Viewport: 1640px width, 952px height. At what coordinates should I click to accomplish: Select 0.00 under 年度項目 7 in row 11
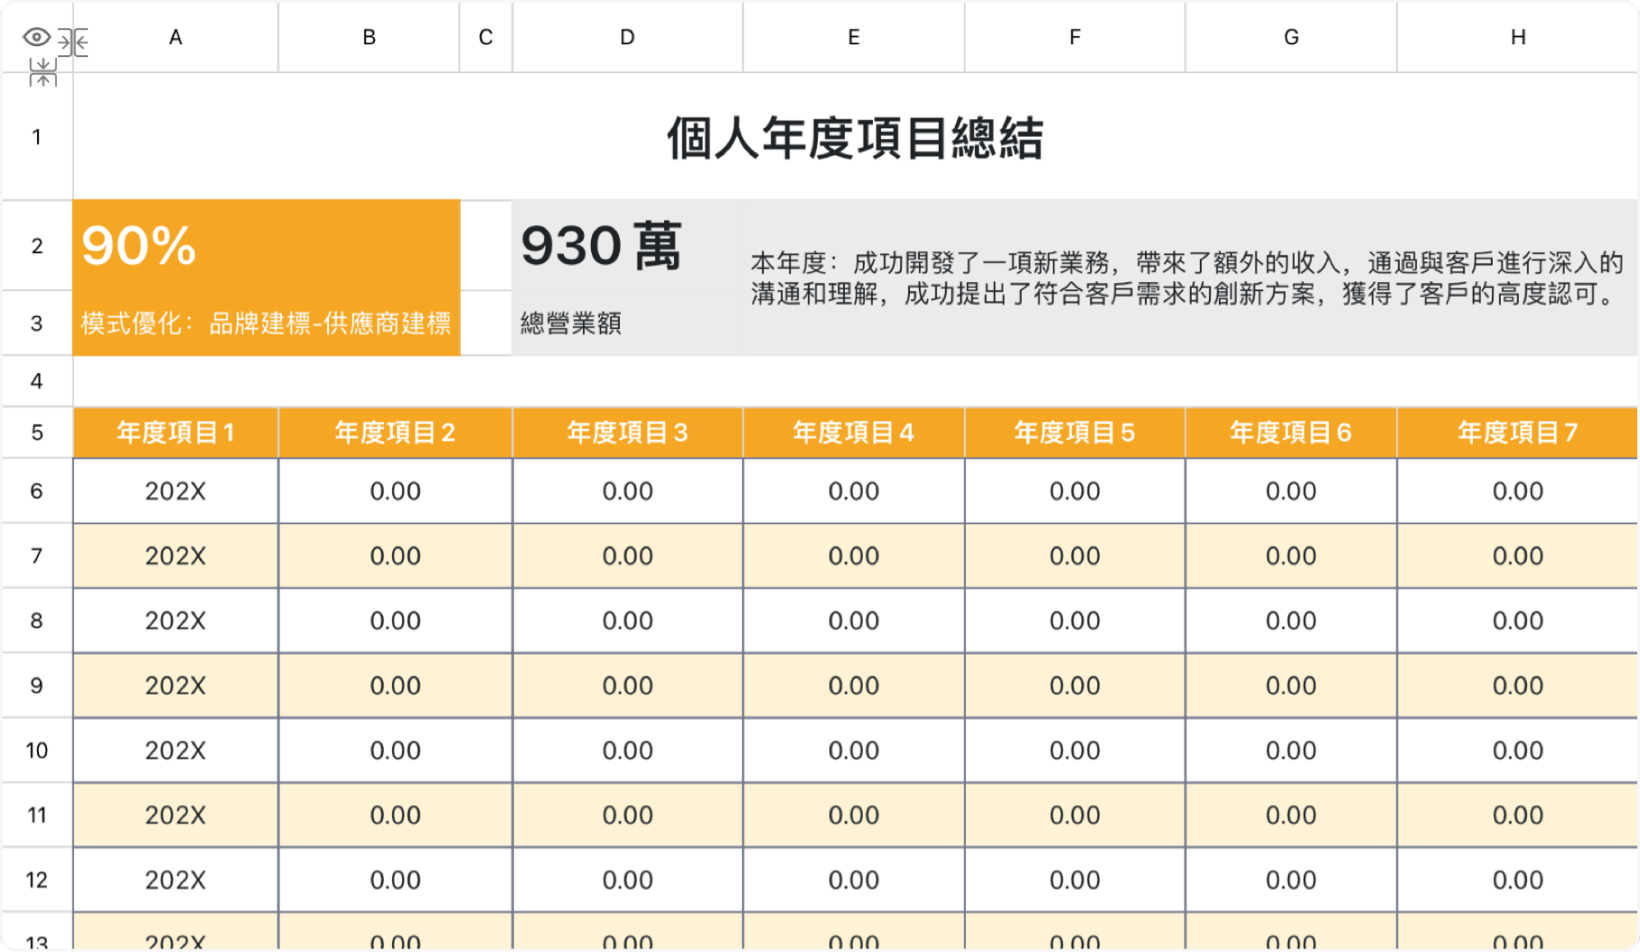coord(1518,816)
